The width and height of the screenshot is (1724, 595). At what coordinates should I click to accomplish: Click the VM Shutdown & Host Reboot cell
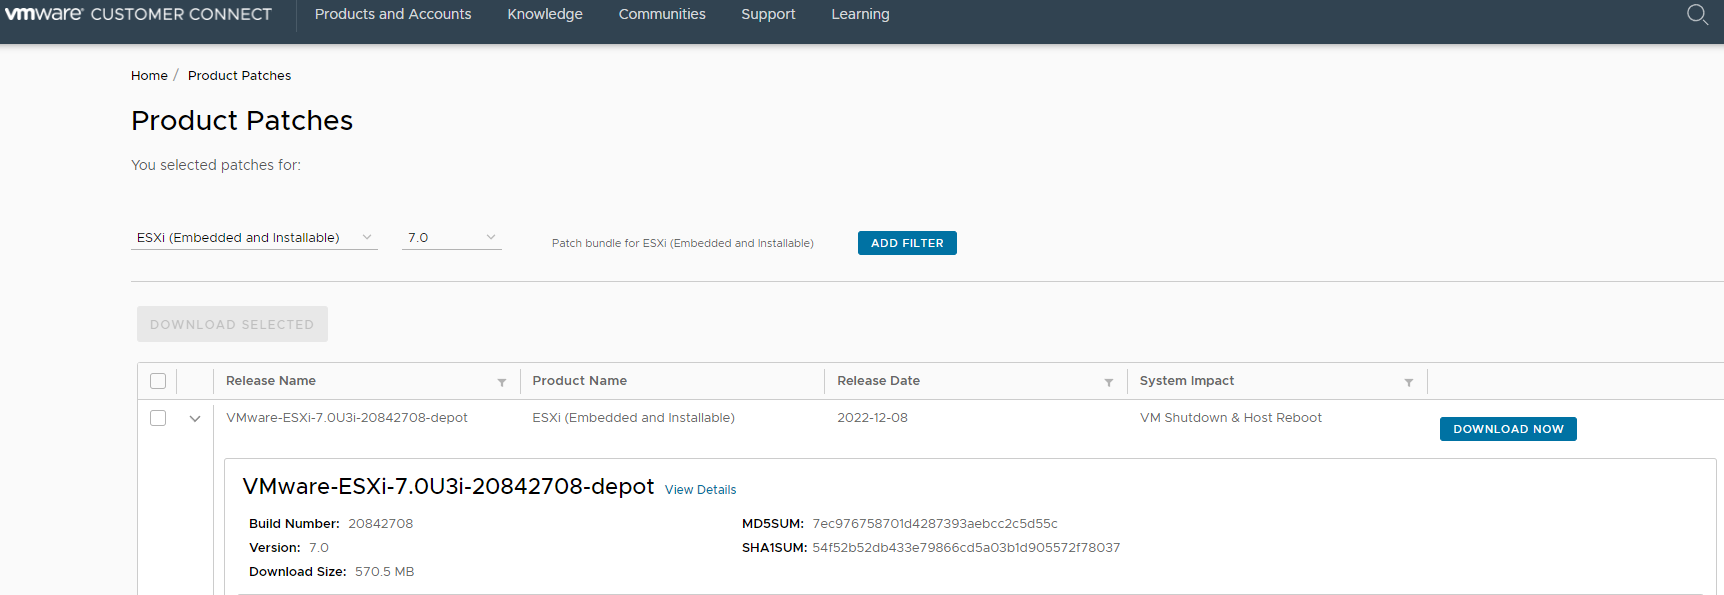[1231, 418]
